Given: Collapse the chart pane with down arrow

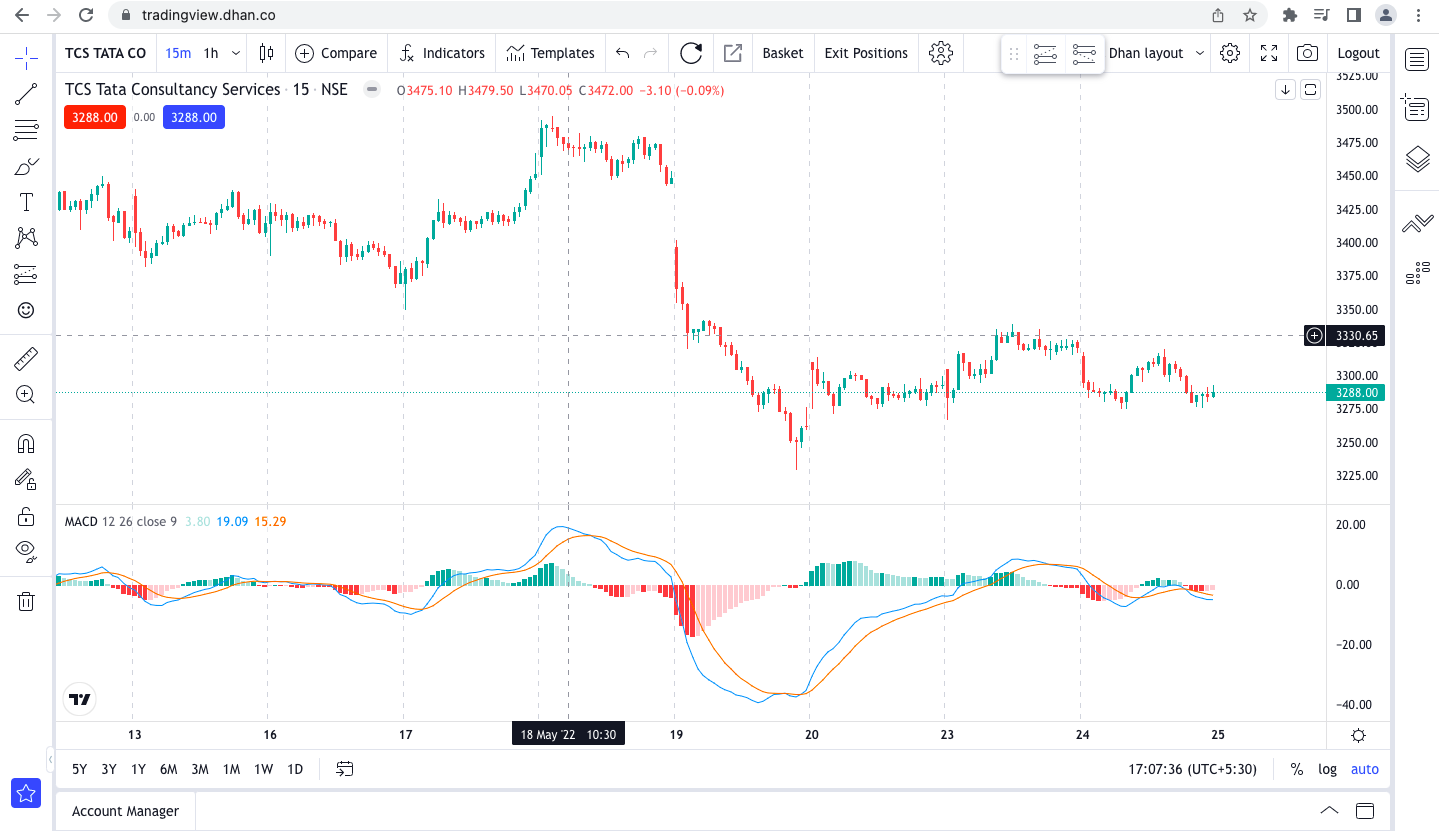Looking at the screenshot, I should tap(1286, 90).
